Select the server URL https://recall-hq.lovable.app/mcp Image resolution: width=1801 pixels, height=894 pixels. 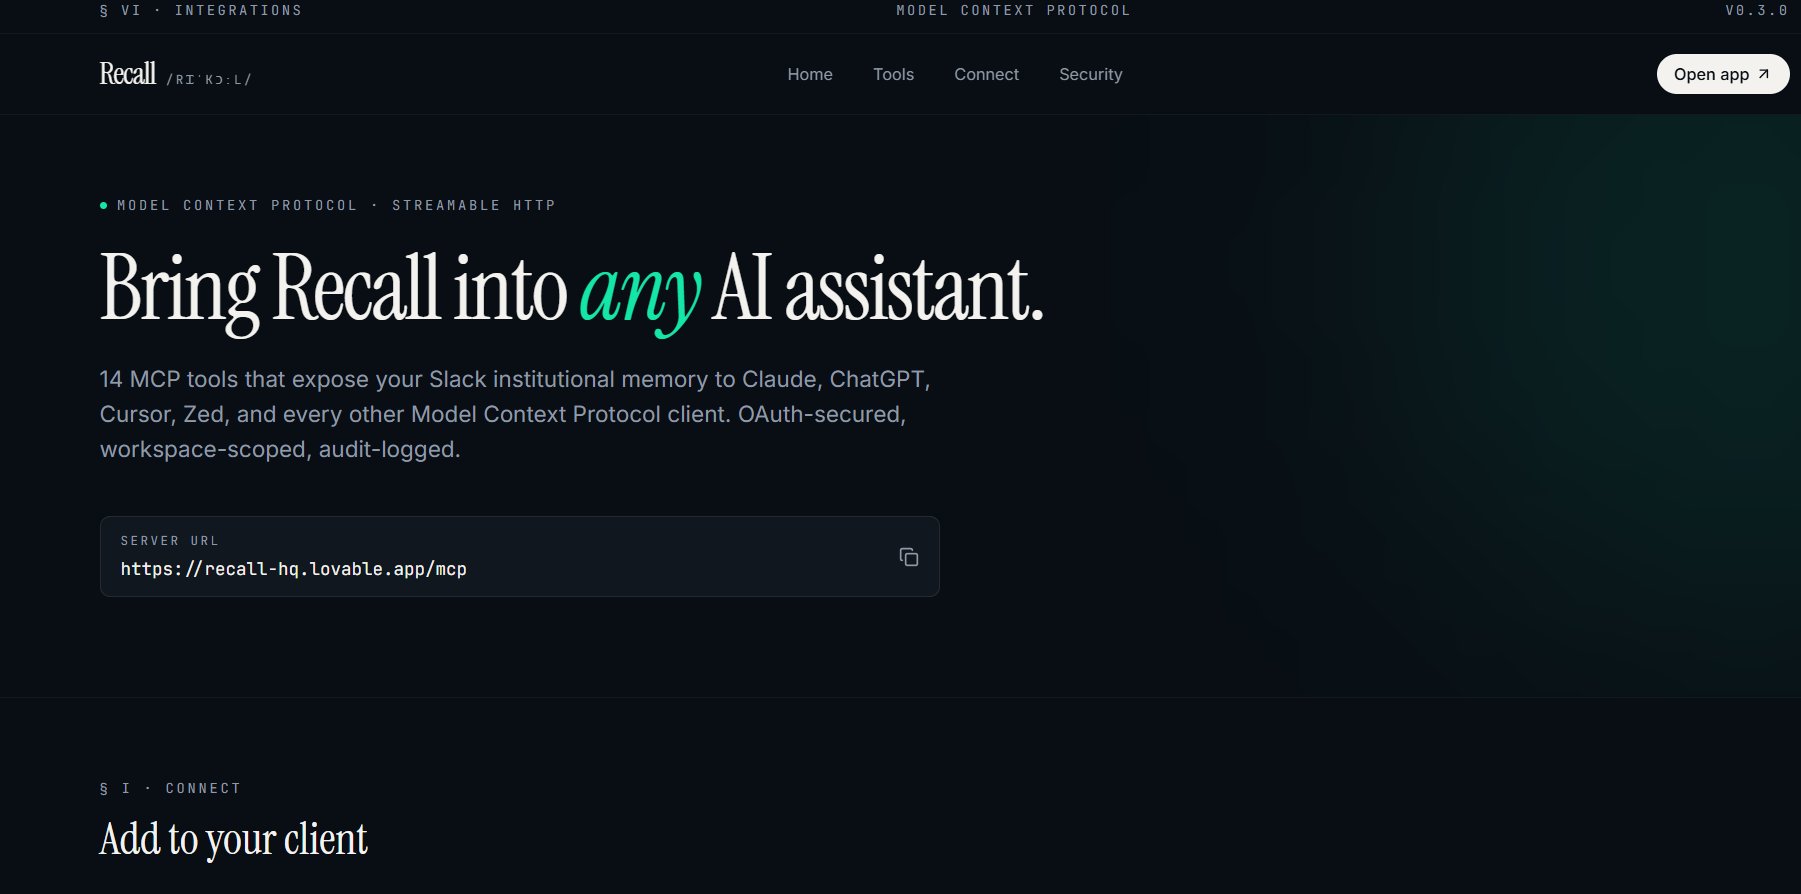[294, 569]
